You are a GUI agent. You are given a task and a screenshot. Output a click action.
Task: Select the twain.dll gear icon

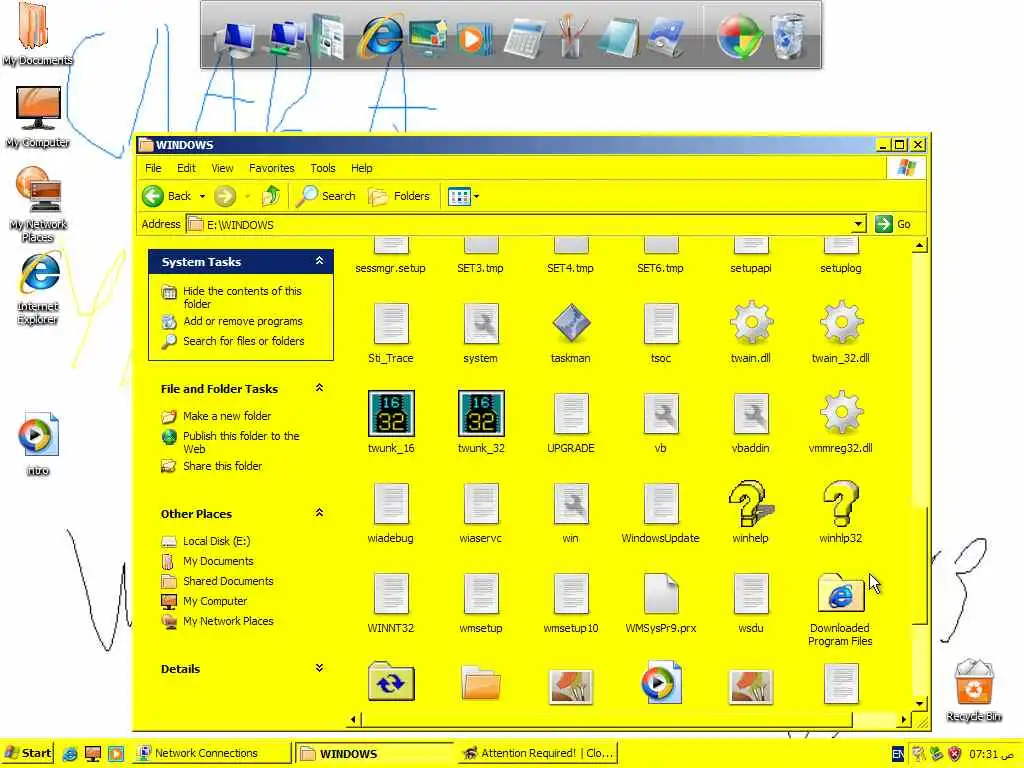click(751, 322)
